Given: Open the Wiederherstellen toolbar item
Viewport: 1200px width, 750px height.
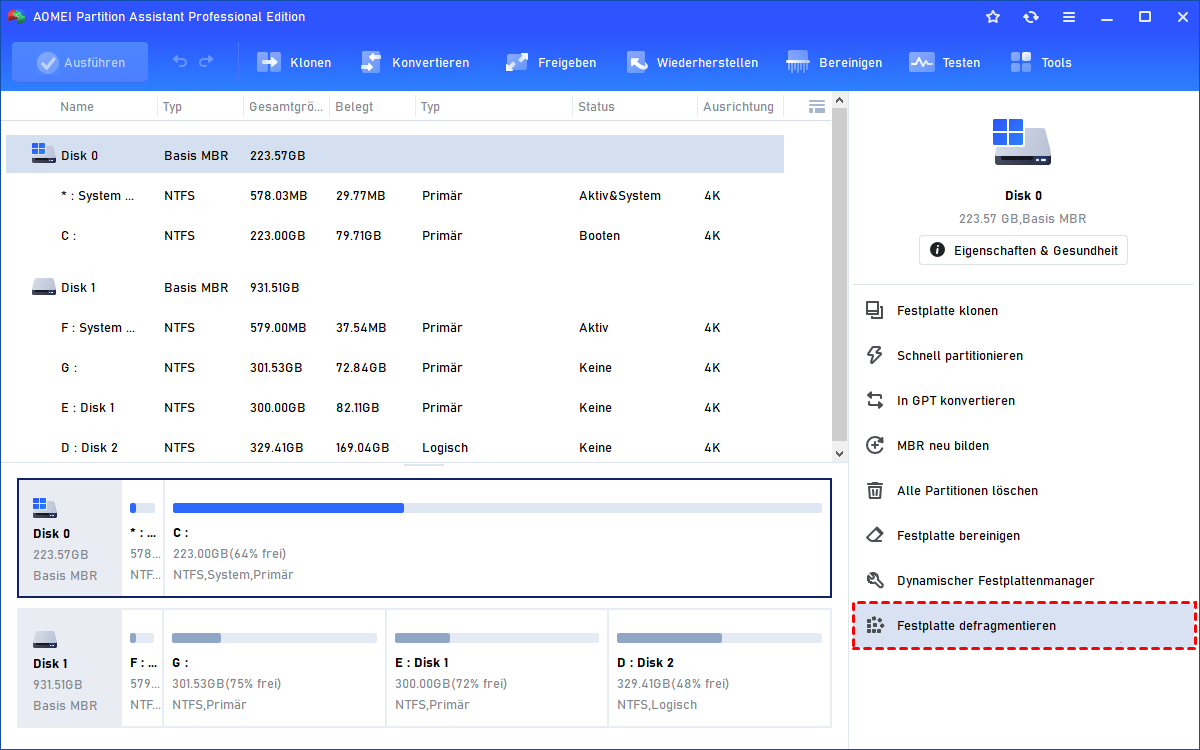Looking at the screenshot, I should coord(692,62).
